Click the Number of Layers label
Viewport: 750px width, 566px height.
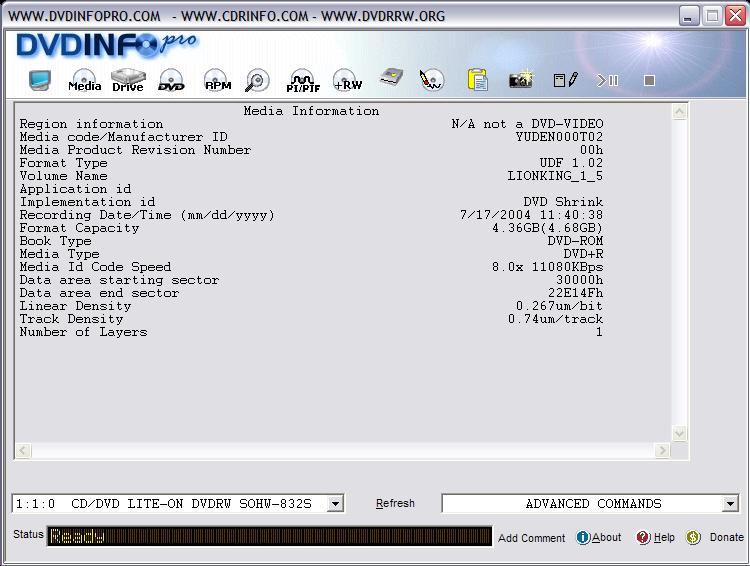83,332
